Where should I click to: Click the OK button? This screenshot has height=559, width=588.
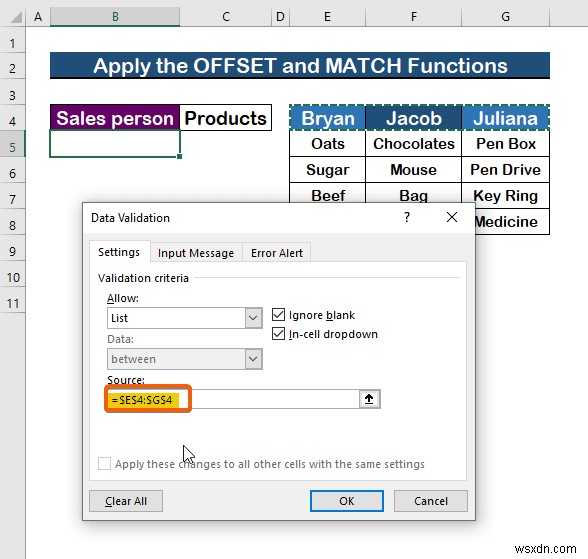tap(346, 501)
